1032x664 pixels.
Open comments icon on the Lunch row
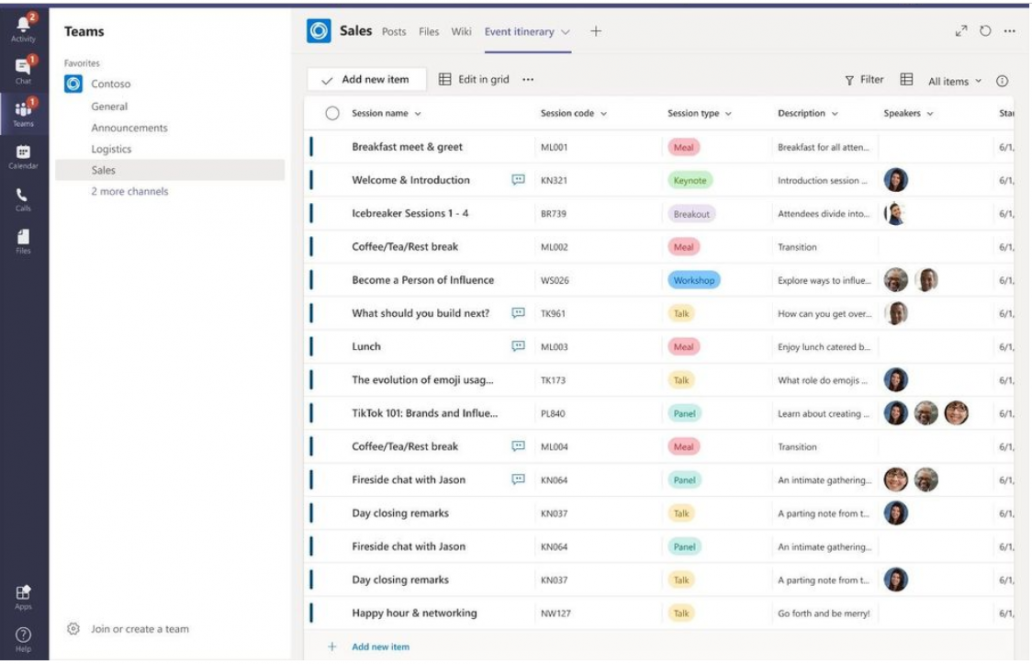pos(519,346)
